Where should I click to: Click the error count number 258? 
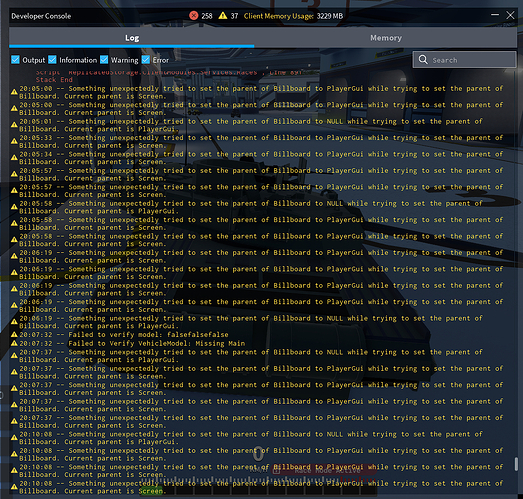coord(207,16)
